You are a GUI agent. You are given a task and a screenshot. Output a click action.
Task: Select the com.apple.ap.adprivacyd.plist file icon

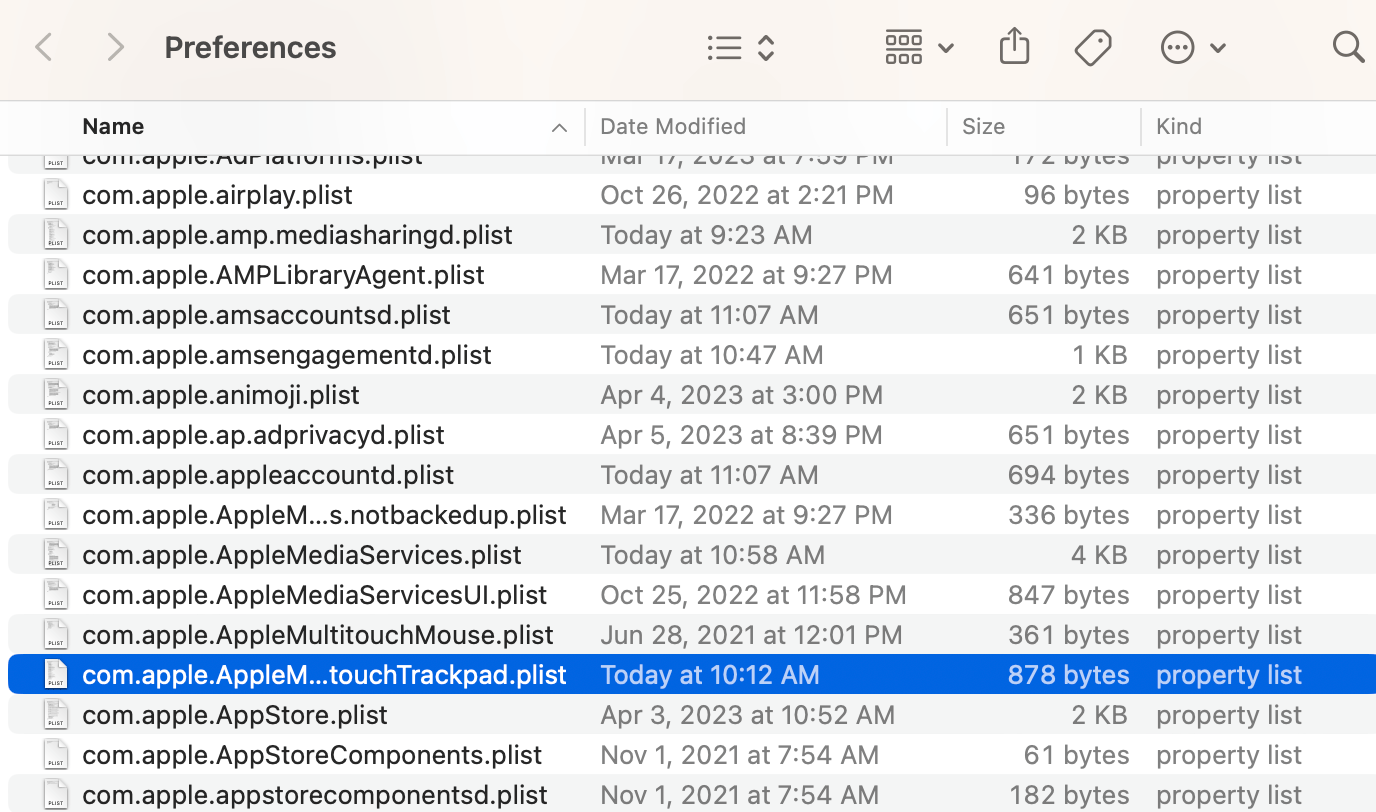click(56, 435)
